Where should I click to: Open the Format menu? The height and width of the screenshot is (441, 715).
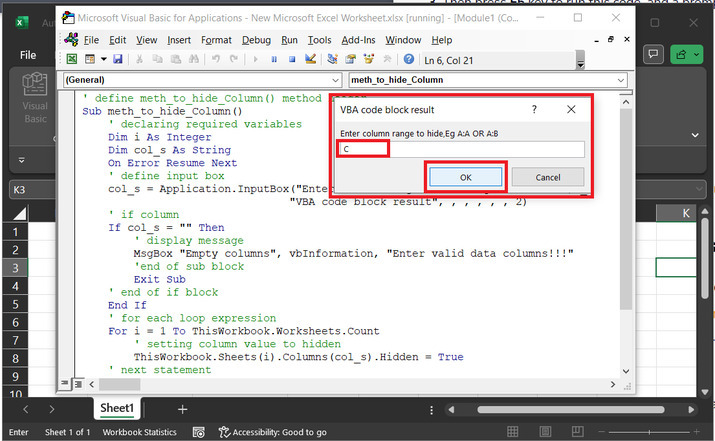point(216,40)
